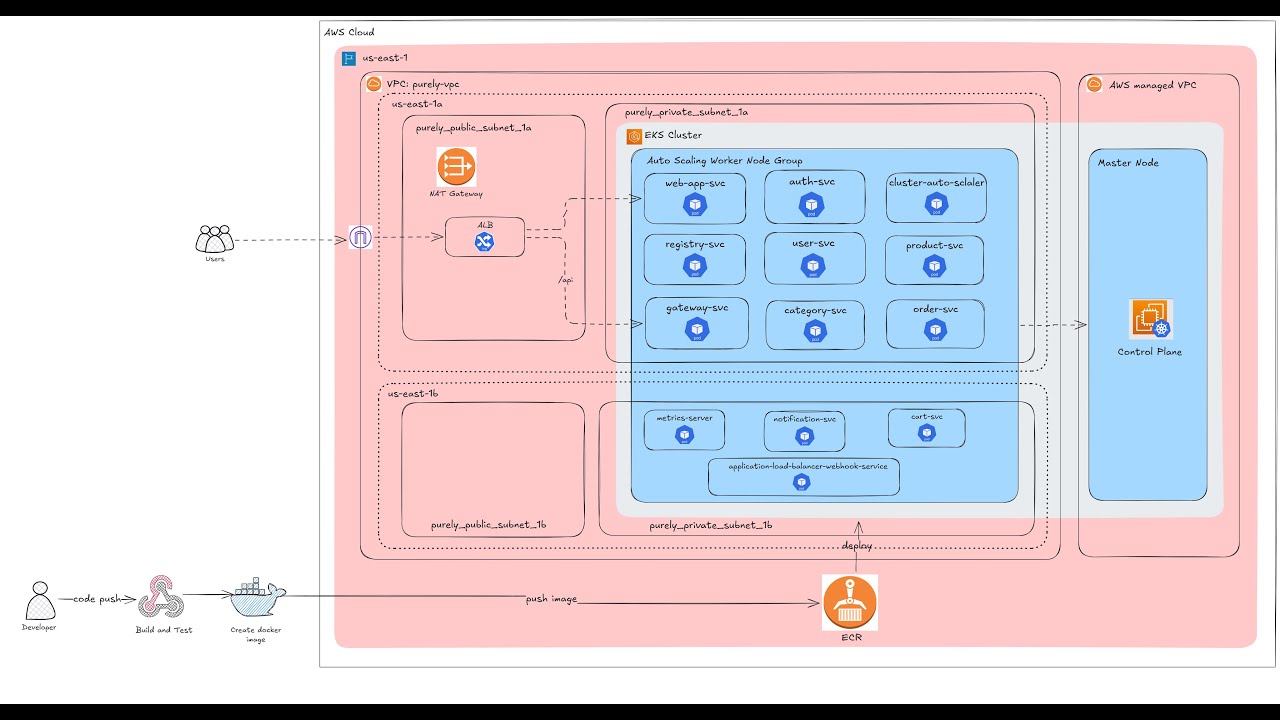Image resolution: width=1280 pixels, height=720 pixels.
Task: Click the 'EKS Cluster' title text
Action: click(x=673, y=136)
